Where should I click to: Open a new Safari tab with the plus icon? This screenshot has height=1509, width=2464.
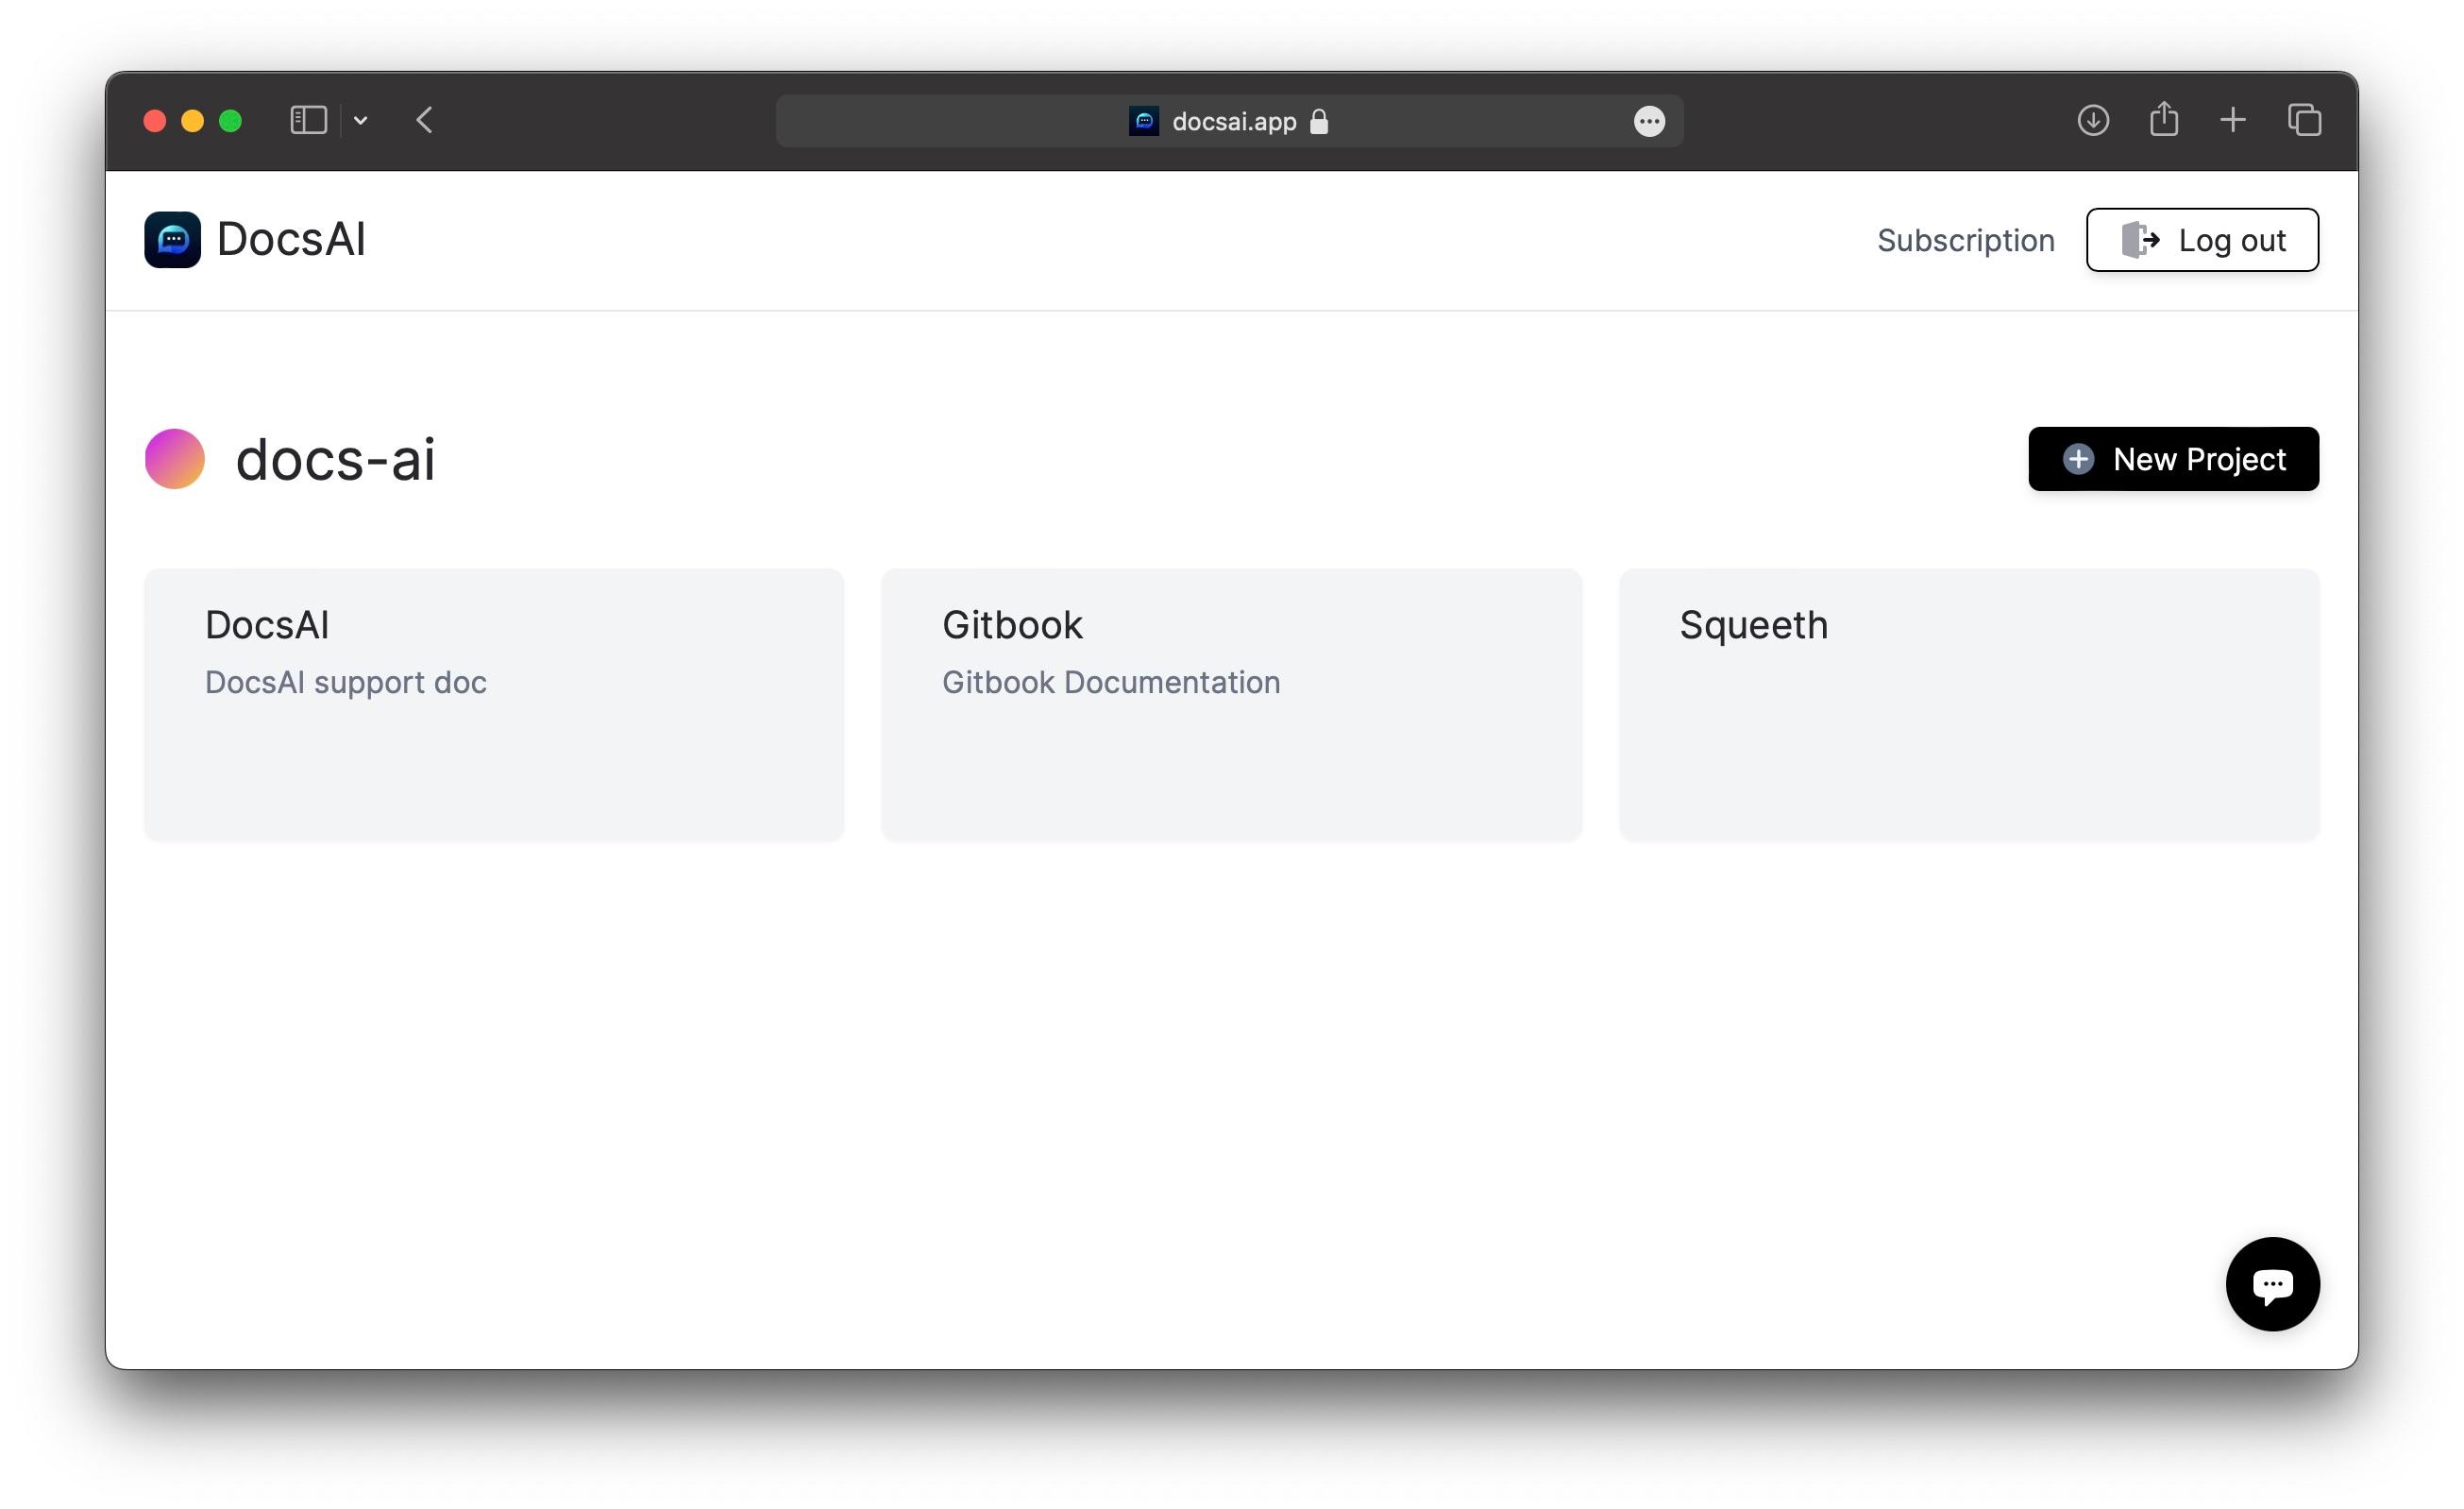pyautogui.click(x=2232, y=121)
